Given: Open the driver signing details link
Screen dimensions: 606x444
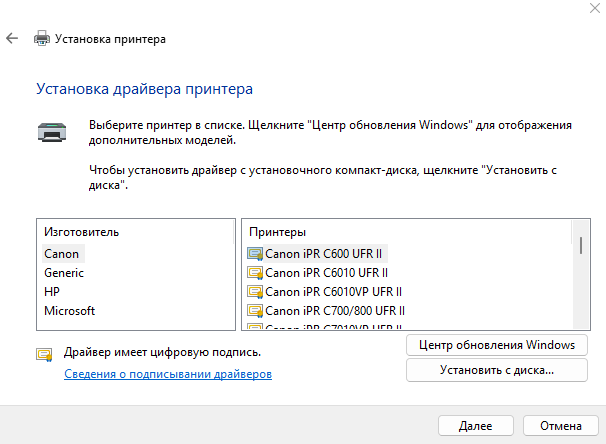Looking at the screenshot, I should point(168,374).
